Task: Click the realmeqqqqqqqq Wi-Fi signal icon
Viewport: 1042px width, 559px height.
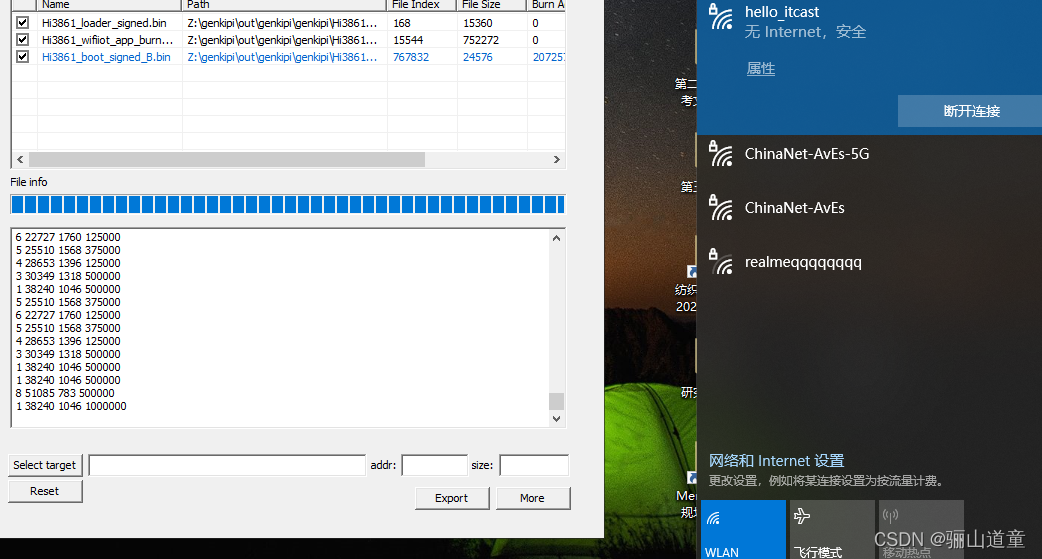Action: pyautogui.click(x=720, y=262)
